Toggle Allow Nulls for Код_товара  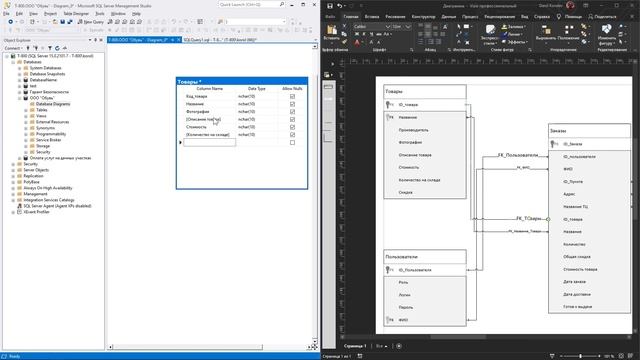click(x=292, y=96)
